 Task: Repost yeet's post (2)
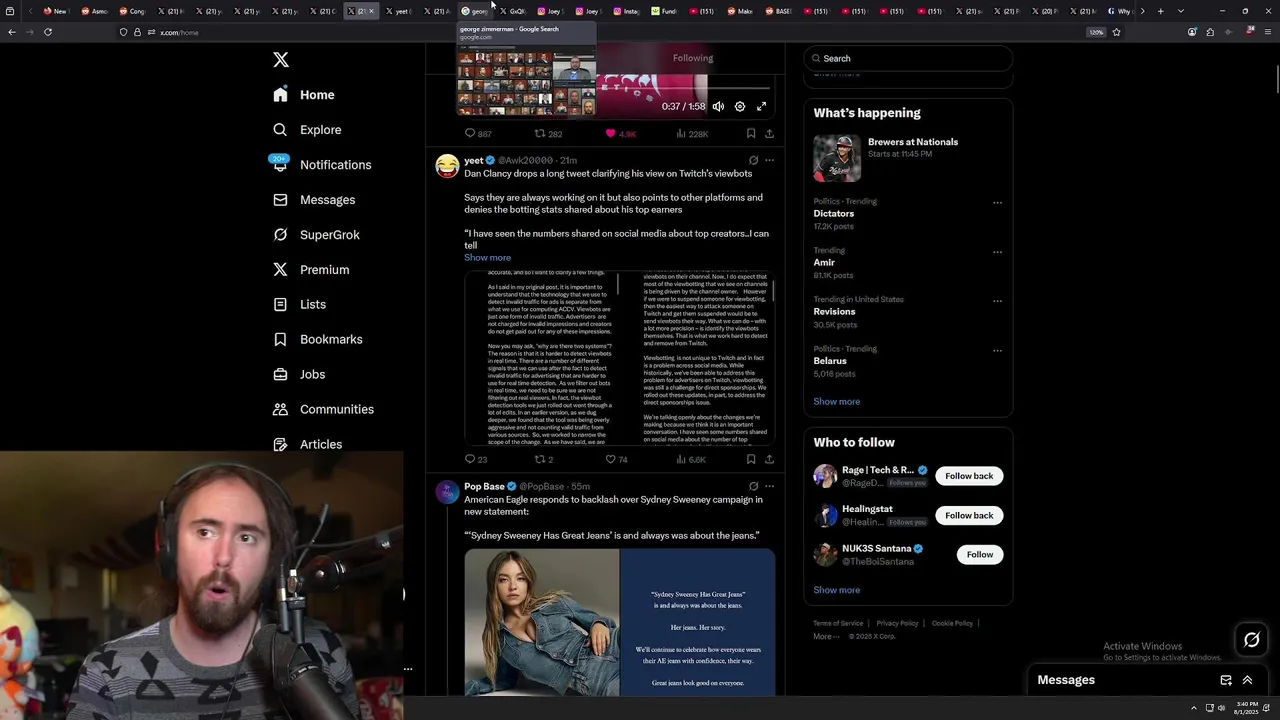tap(544, 459)
